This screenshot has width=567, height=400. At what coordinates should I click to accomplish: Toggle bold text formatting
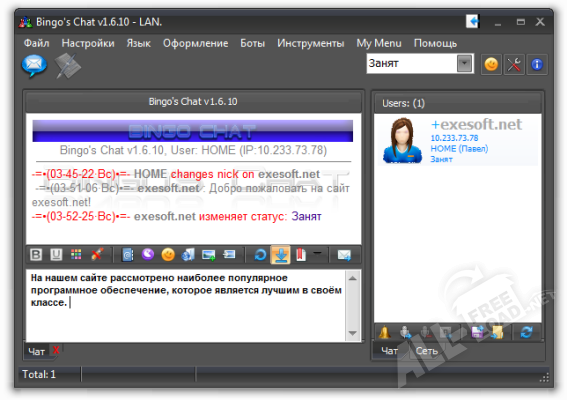(36, 255)
